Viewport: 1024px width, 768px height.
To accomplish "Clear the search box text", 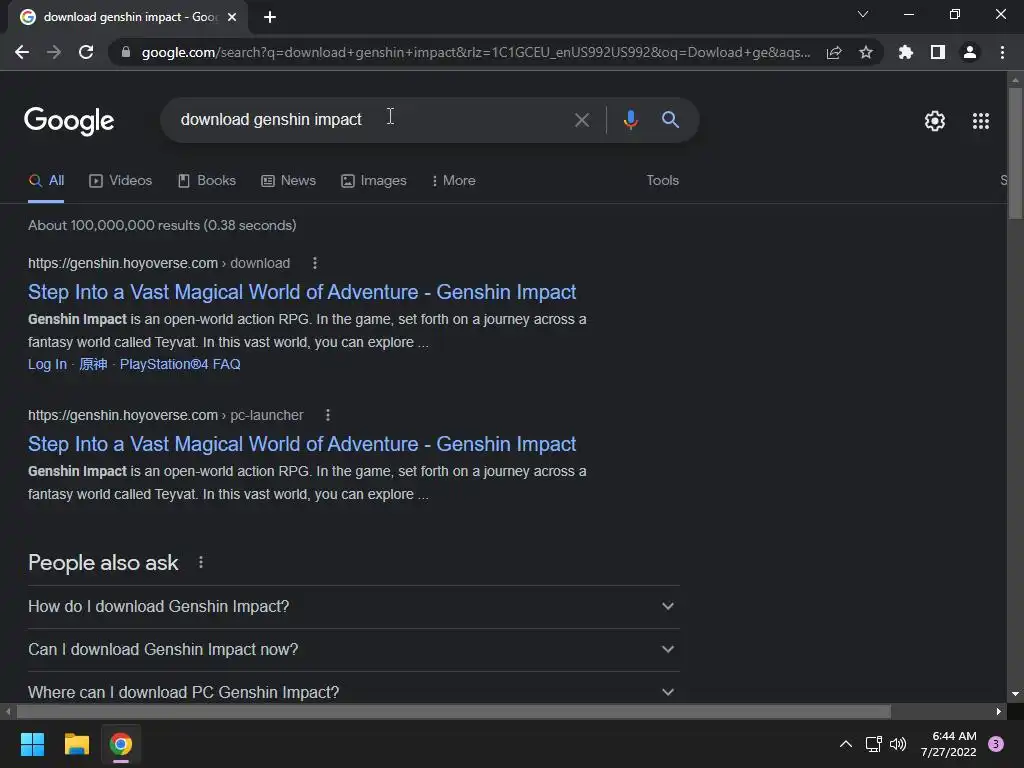I will click(x=581, y=120).
